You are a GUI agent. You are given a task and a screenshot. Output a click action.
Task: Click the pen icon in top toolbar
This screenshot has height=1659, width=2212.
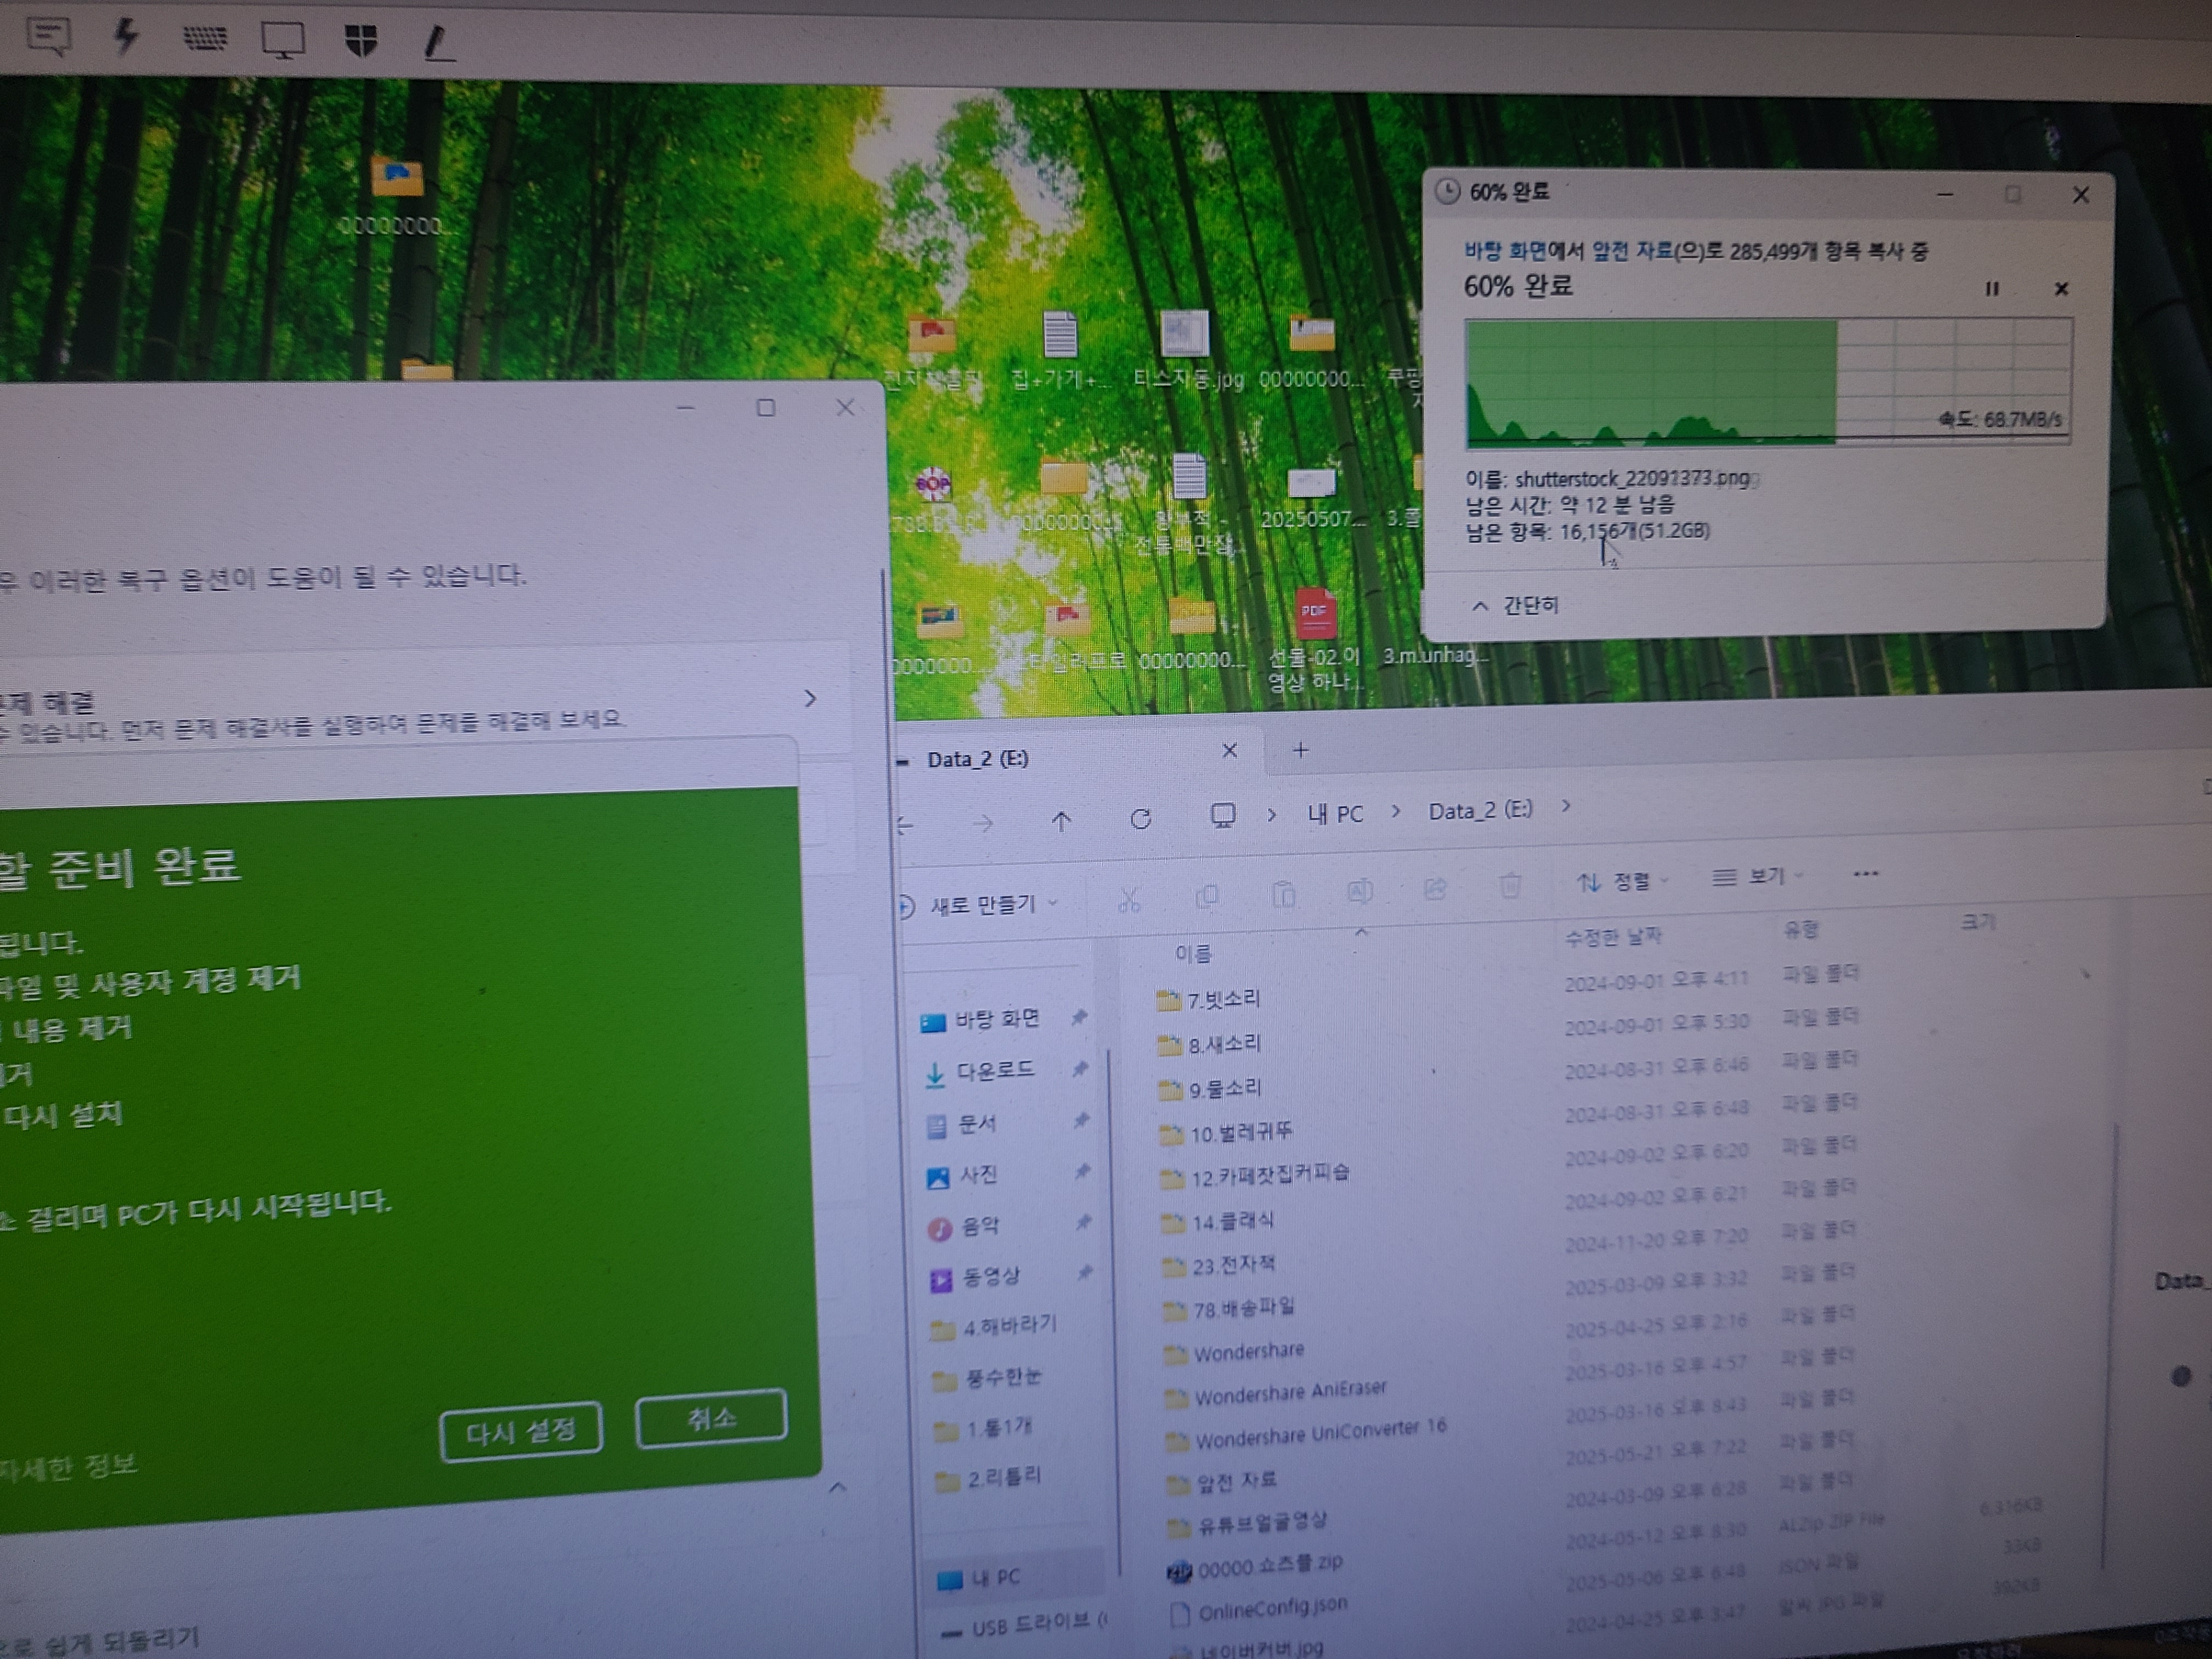(438, 43)
